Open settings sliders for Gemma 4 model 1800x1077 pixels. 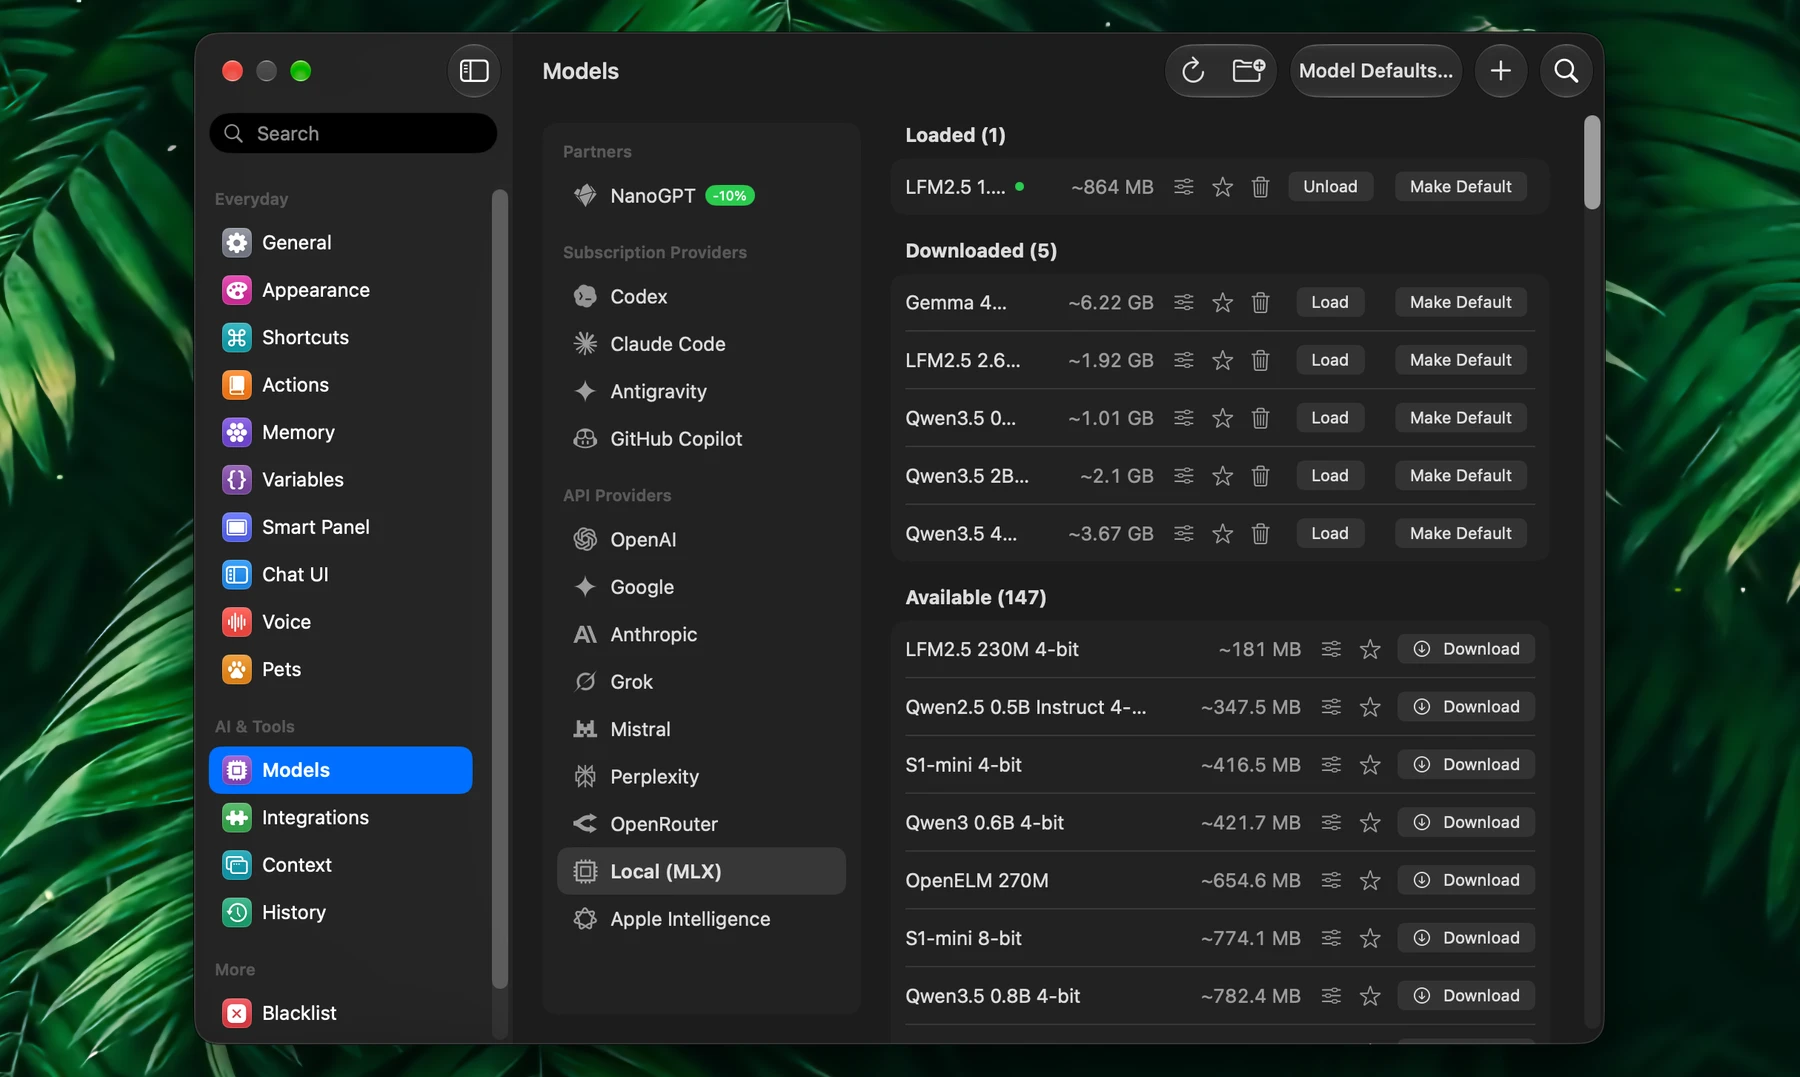point(1184,302)
